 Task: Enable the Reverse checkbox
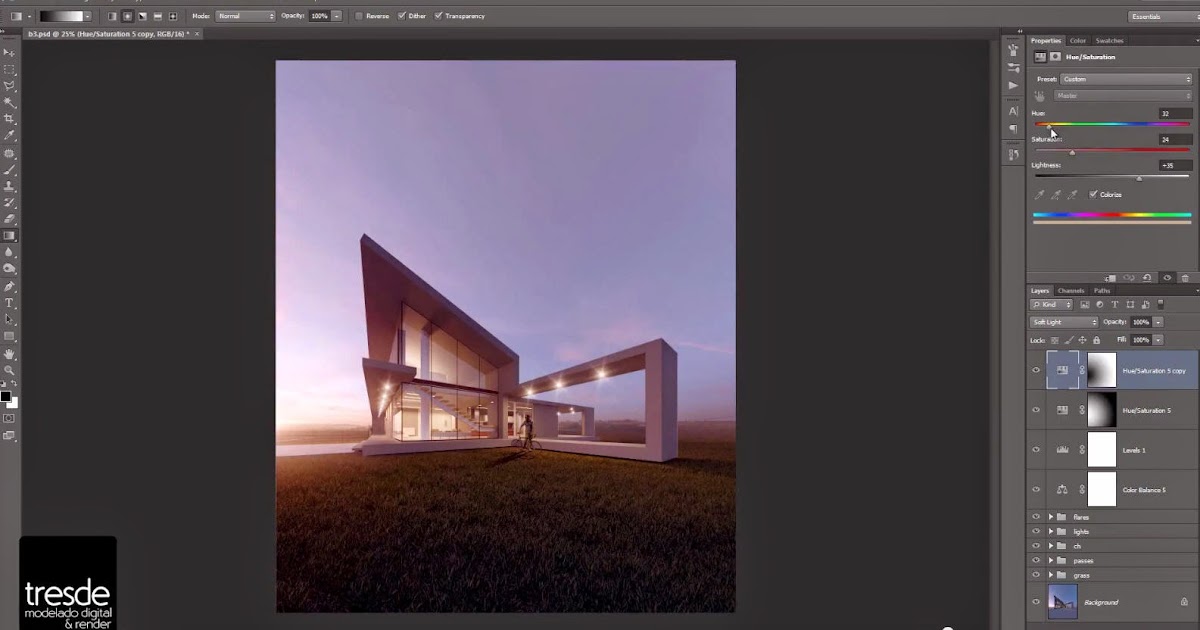[x=359, y=16]
